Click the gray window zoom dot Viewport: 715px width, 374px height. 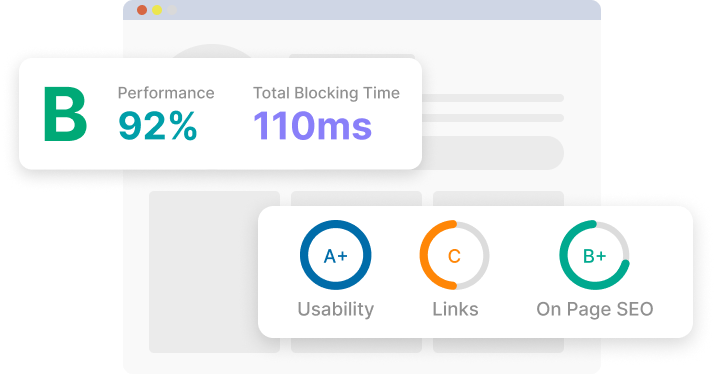[x=172, y=10]
